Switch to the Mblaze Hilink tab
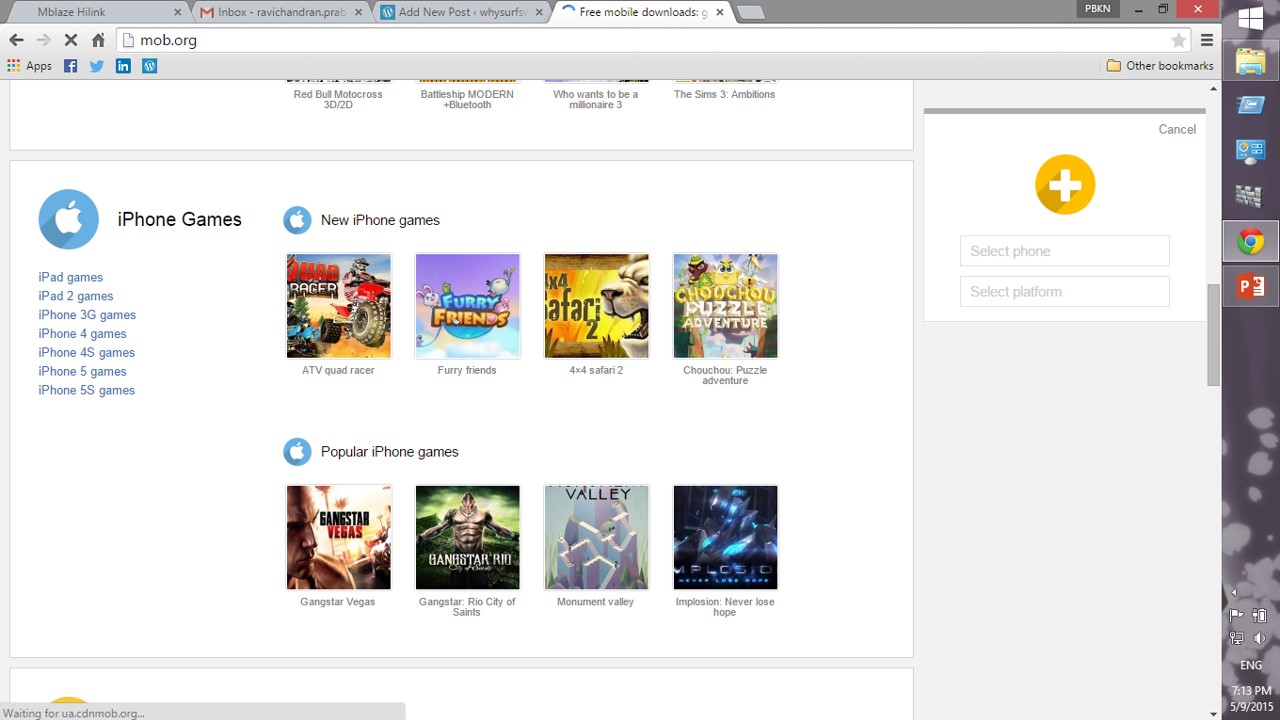The image size is (1280, 720). coord(95,12)
